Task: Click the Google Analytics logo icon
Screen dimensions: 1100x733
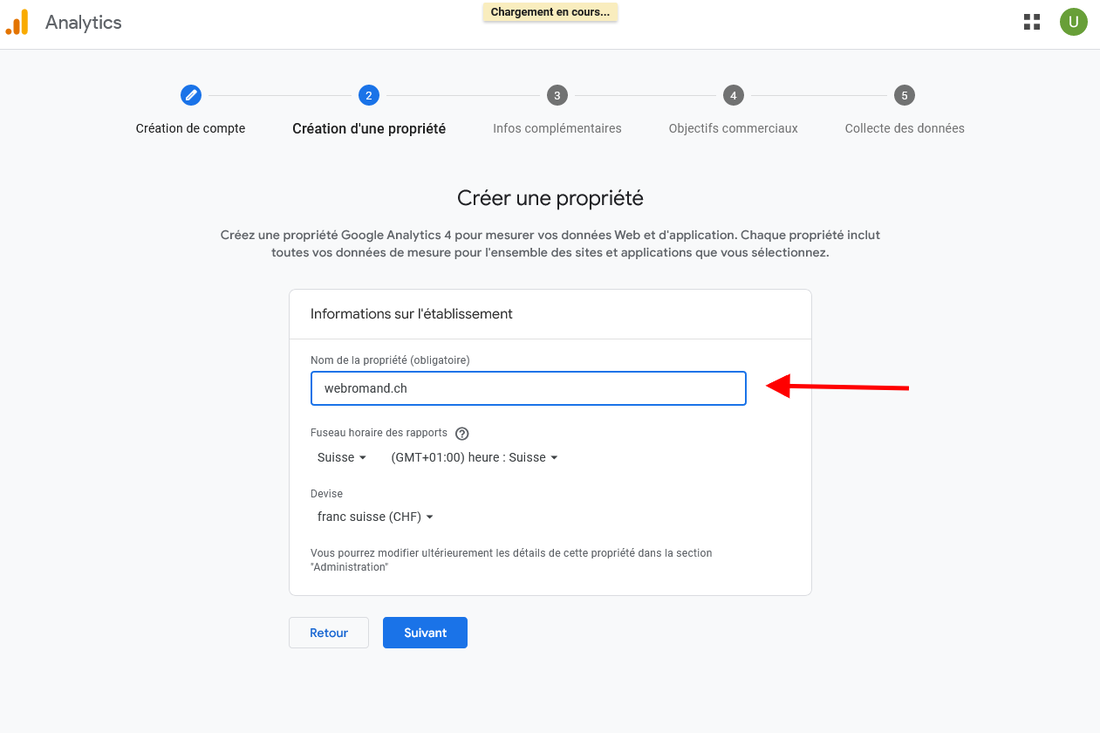Action: pyautogui.click(x=17, y=22)
